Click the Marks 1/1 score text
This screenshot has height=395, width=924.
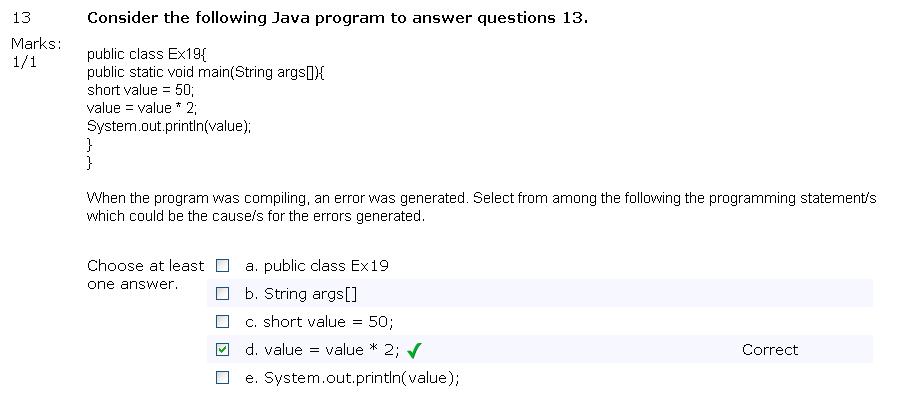click(x=37, y=52)
